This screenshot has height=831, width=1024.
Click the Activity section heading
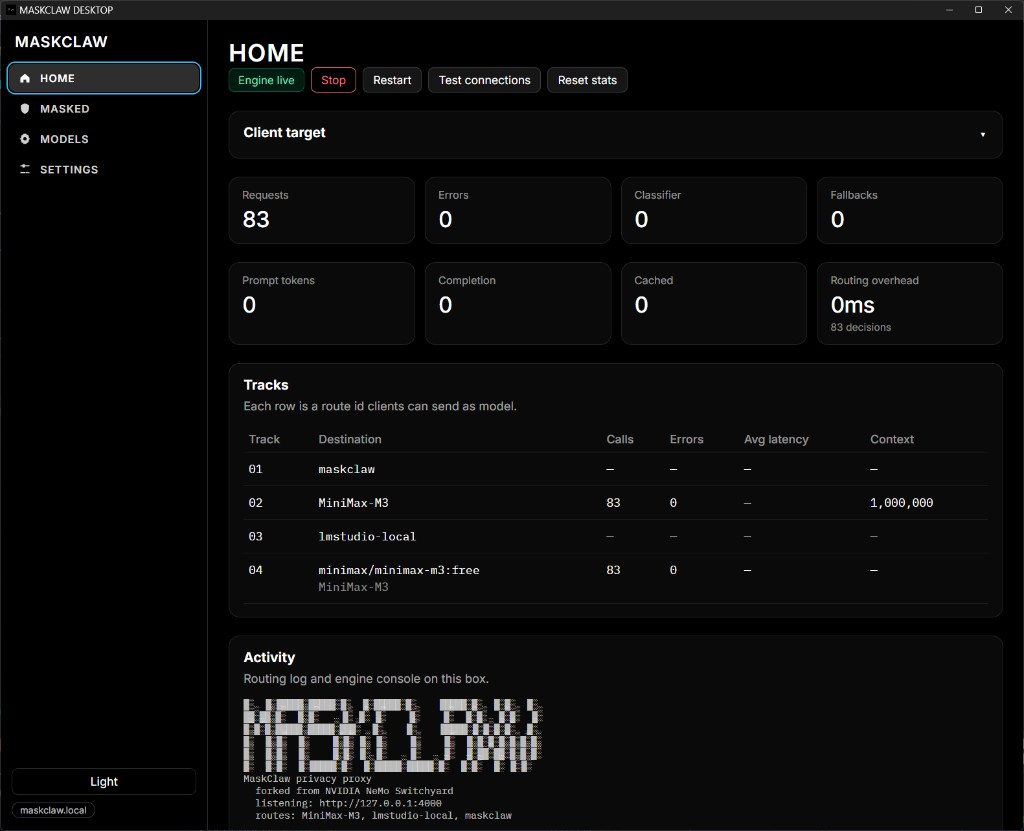coord(269,658)
